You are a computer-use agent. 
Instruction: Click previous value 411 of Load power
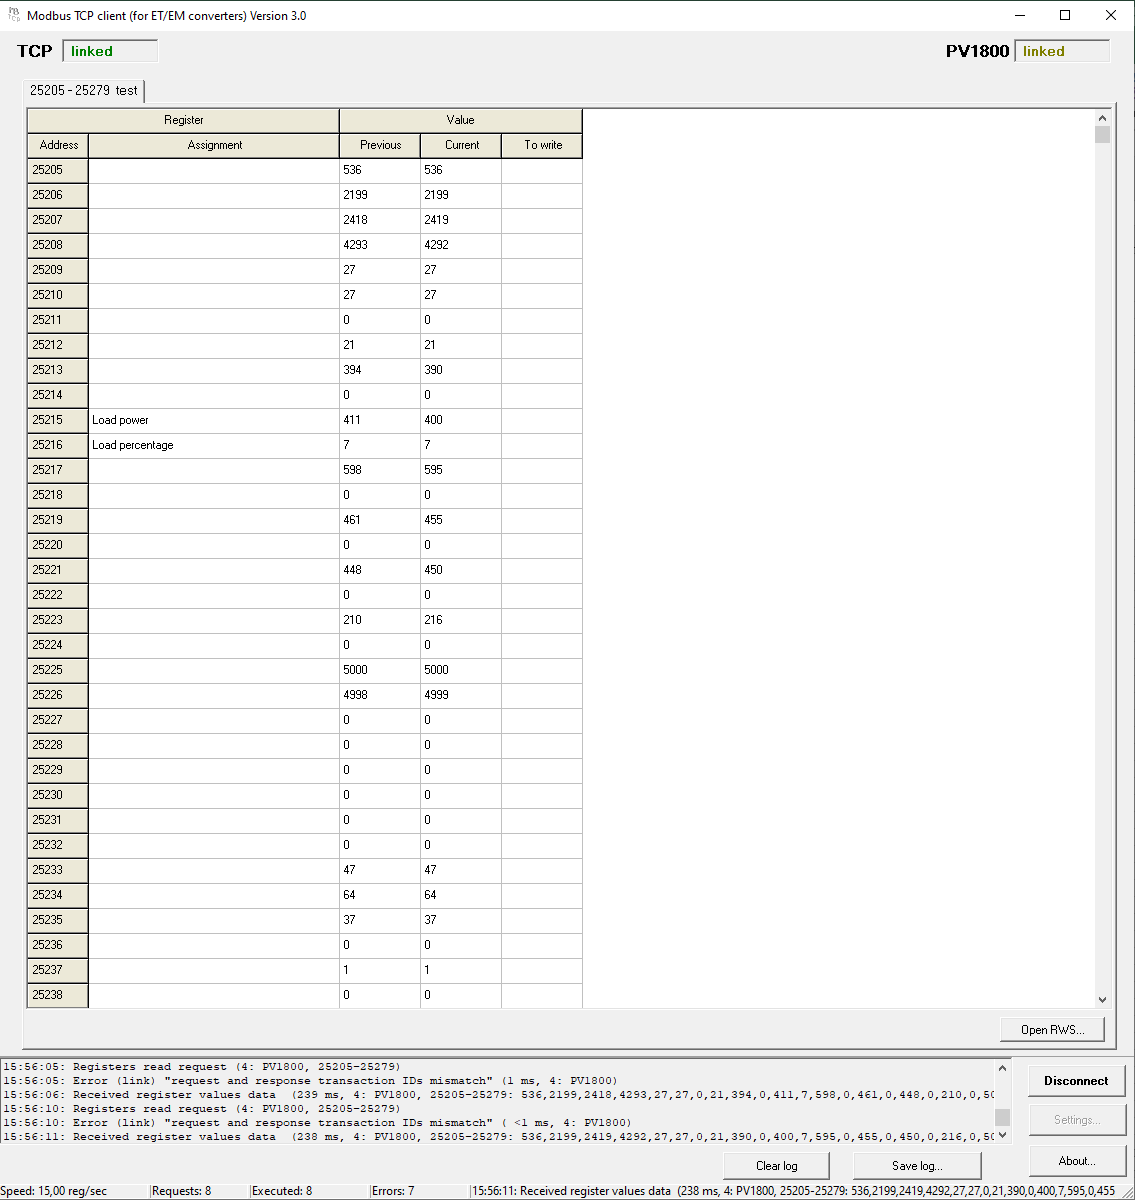[x=380, y=420]
